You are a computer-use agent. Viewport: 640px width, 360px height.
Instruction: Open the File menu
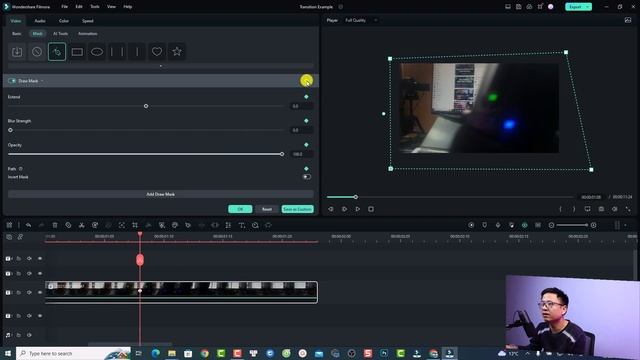[x=64, y=7]
